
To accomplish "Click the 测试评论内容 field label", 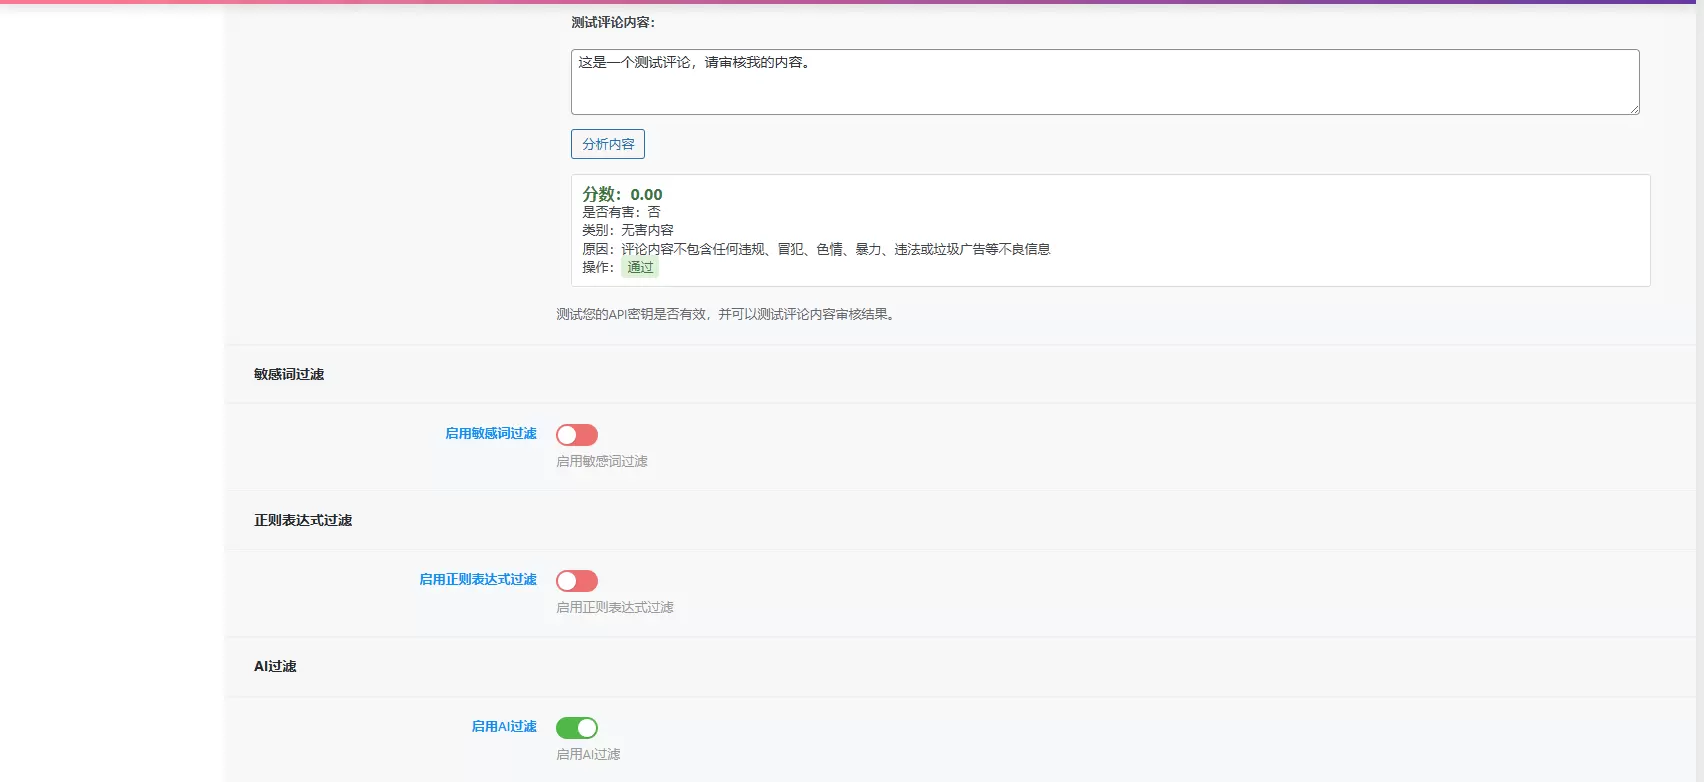I will pos(613,22).
